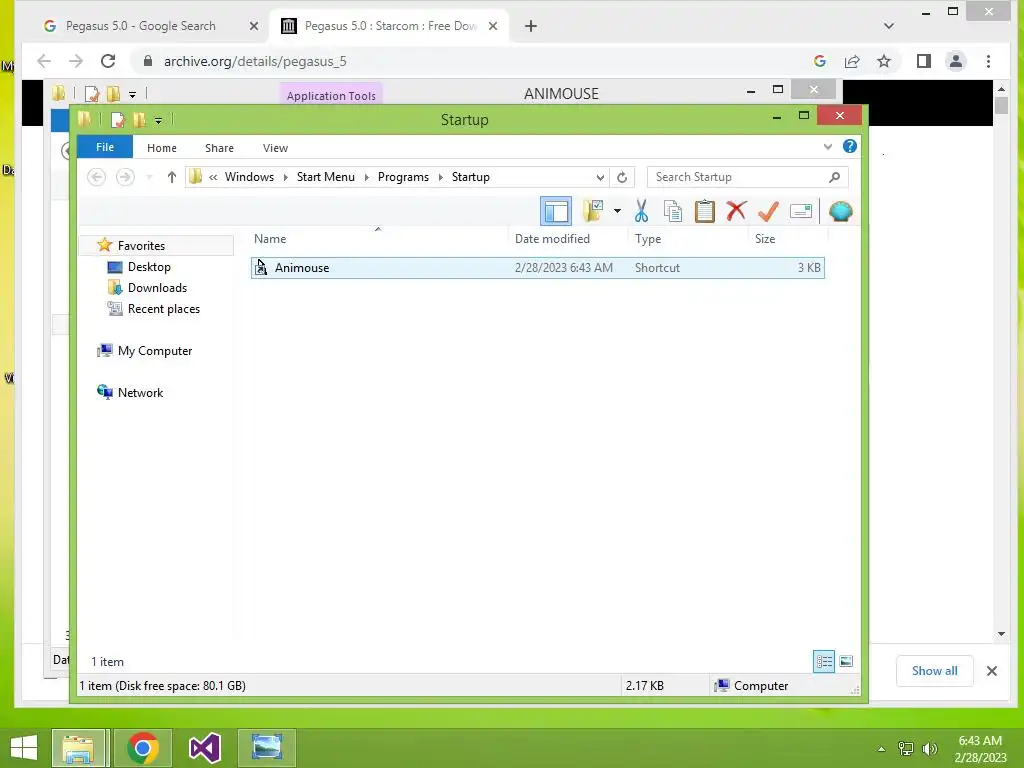Image resolution: width=1024 pixels, height=768 pixels.
Task: Click the envelope email icon in toolbar
Action: coord(801,211)
